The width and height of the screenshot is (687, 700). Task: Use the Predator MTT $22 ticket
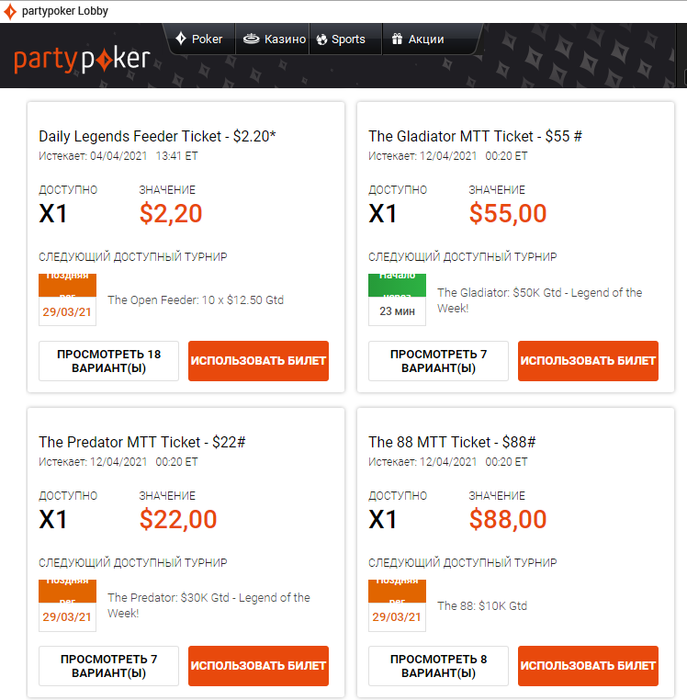(258, 666)
